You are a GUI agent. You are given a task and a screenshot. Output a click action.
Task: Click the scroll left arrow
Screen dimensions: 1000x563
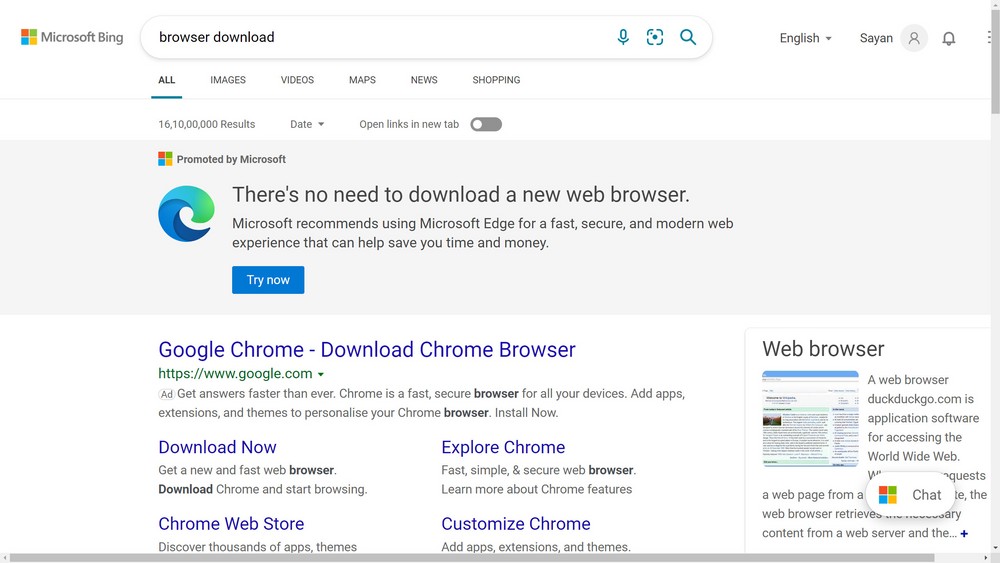[4, 558]
